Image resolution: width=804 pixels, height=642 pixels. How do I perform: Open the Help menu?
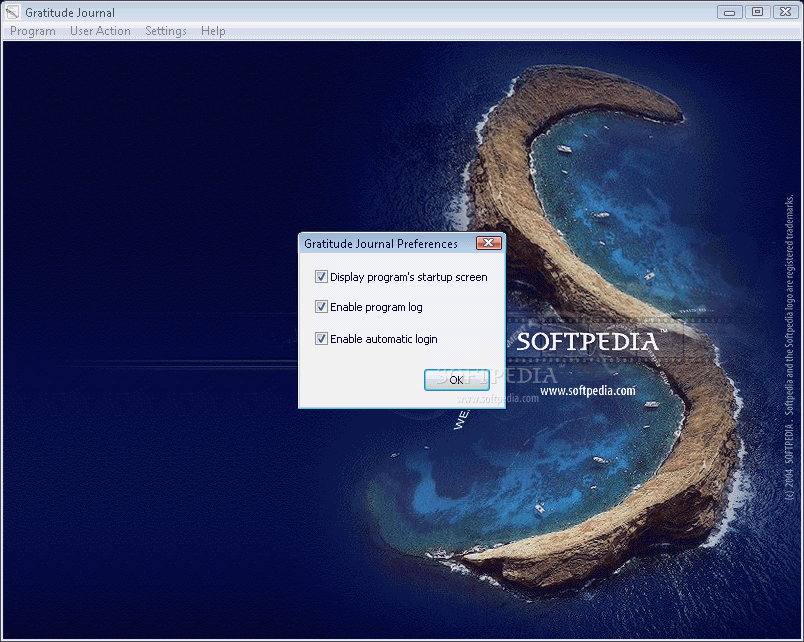pos(213,31)
